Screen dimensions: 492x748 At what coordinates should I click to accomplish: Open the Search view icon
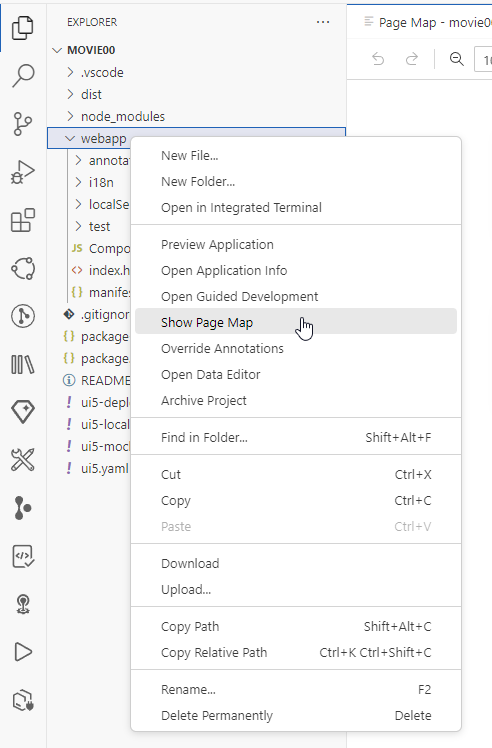point(22,76)
